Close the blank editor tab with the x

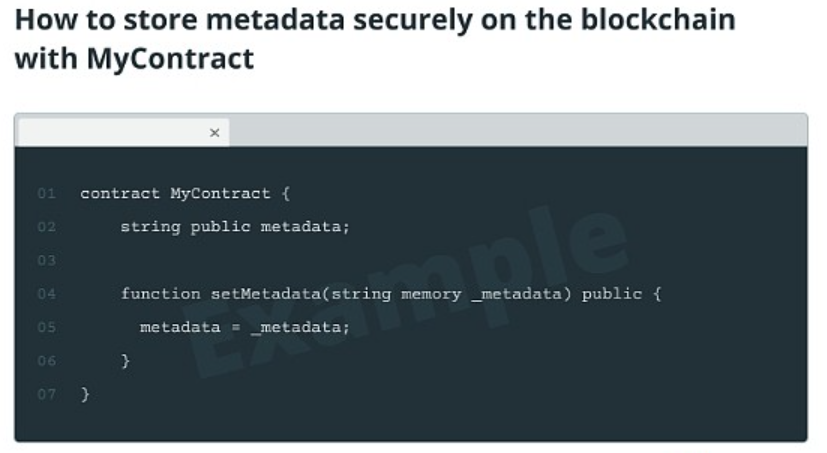click(x=214, y=133)
